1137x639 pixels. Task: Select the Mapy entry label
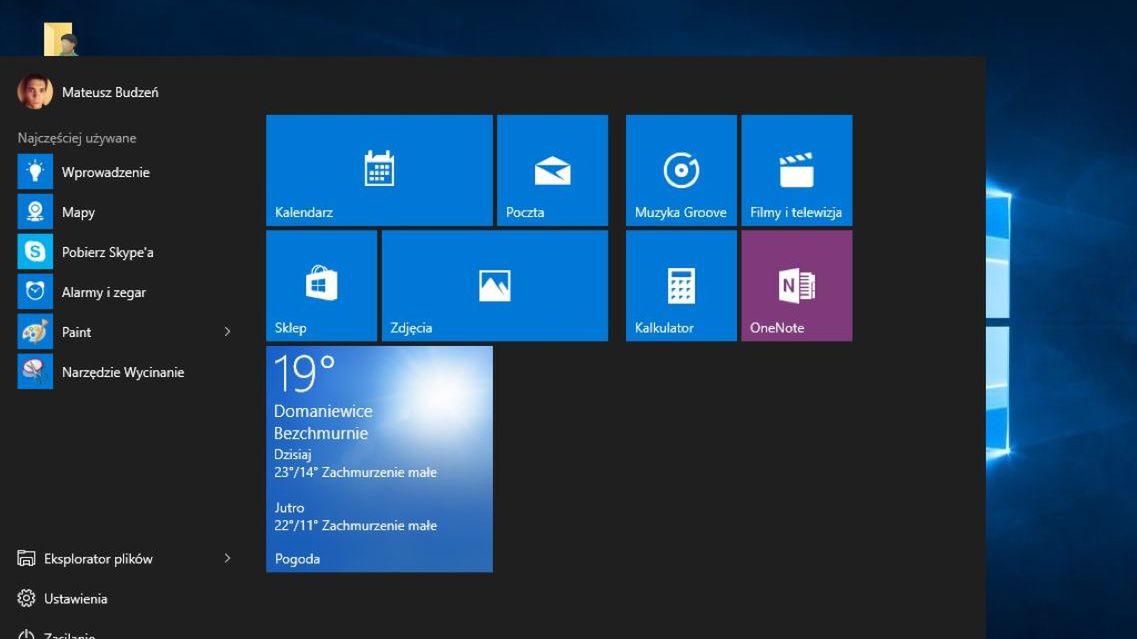pos(78,212)
